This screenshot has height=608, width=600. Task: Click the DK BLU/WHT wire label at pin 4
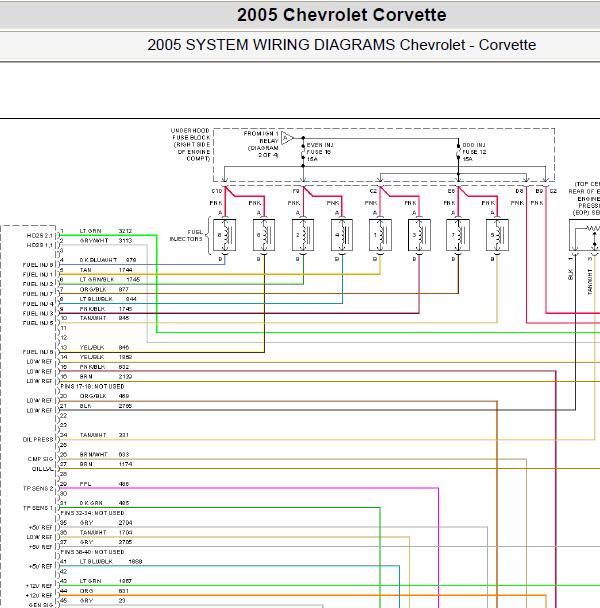pos(108,260)
